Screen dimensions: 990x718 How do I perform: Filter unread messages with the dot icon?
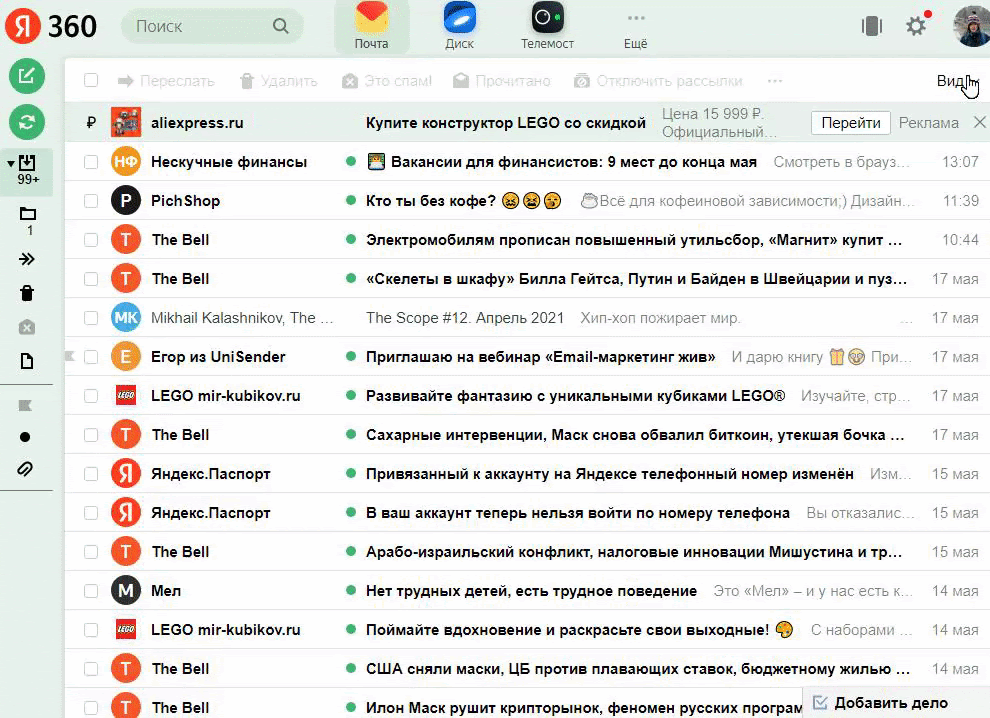25,437
